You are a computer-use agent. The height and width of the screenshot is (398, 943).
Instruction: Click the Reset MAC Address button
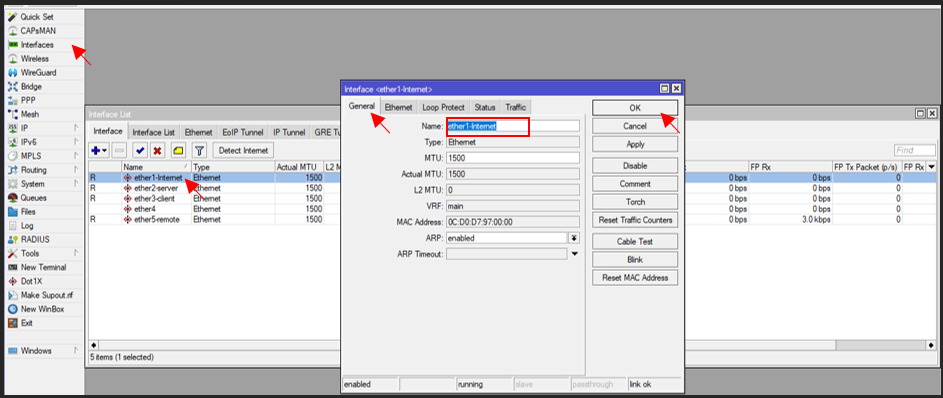point(635,278)
